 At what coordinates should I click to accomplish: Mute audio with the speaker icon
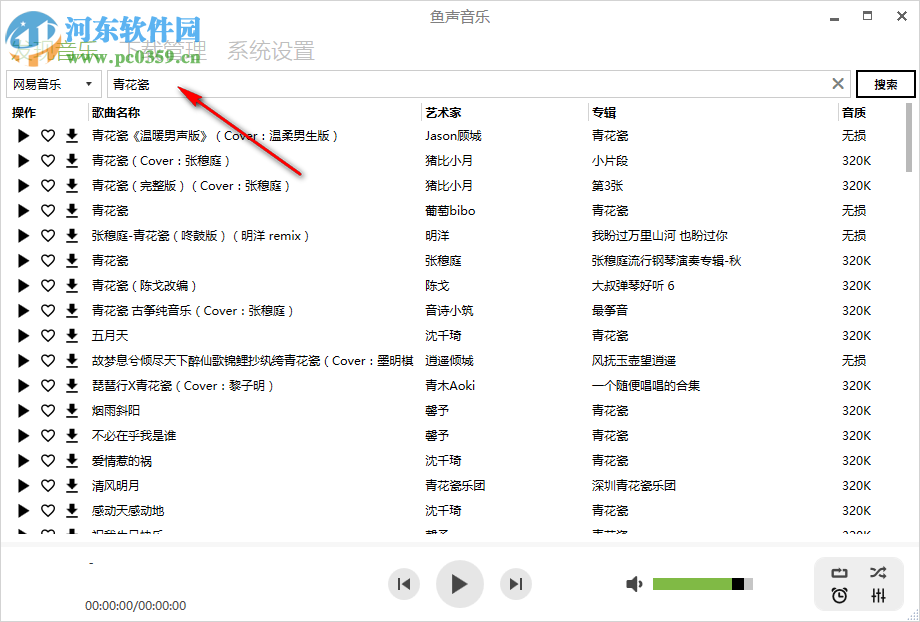pos(633,583)
